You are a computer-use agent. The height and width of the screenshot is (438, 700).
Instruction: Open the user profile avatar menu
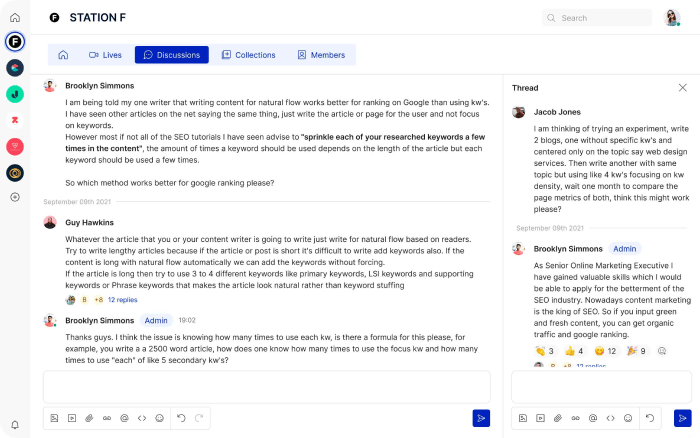click(x=672, y=18)
